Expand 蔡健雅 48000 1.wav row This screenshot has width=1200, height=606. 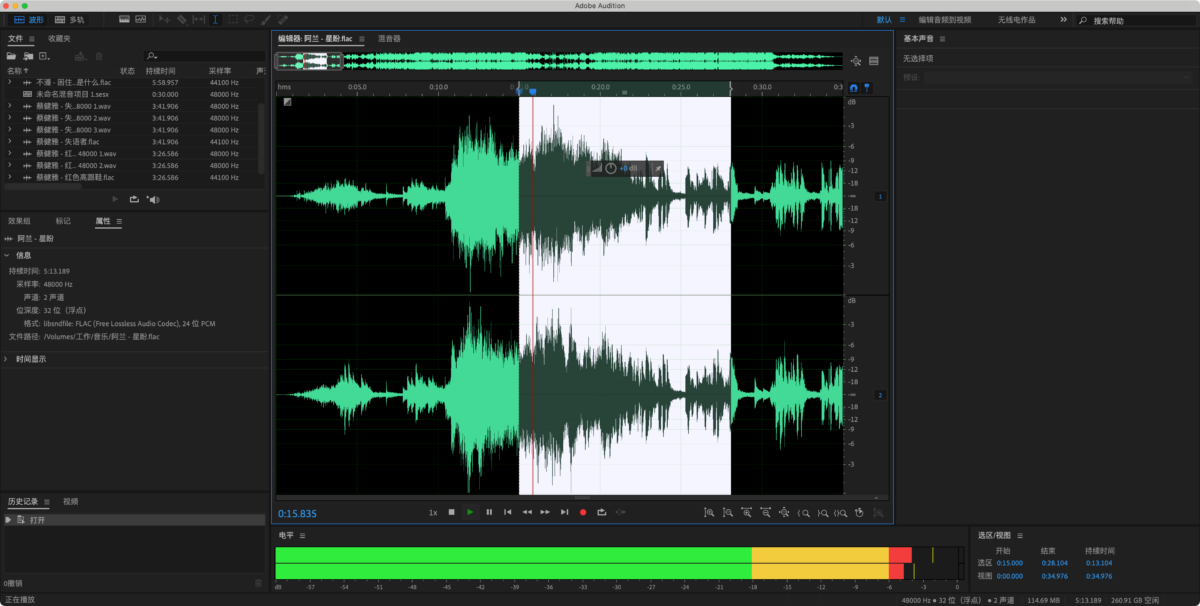pos(10,154)
